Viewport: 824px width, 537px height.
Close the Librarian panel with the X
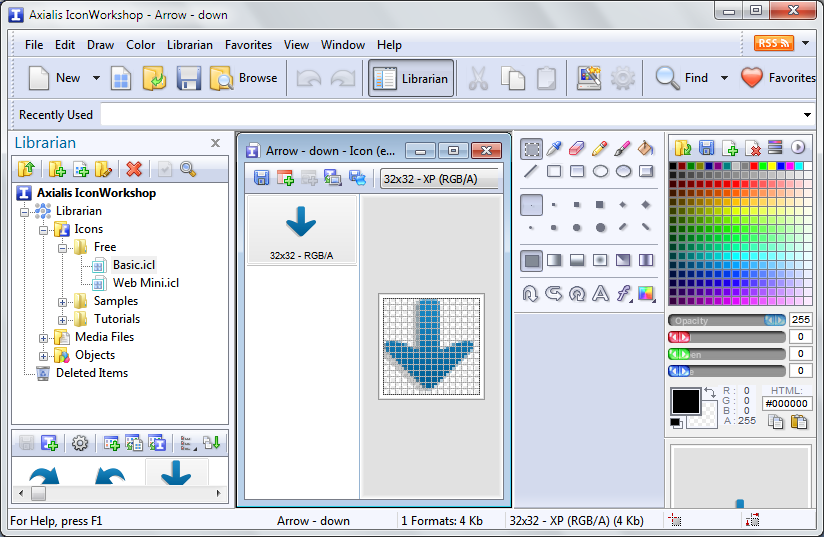215,143
